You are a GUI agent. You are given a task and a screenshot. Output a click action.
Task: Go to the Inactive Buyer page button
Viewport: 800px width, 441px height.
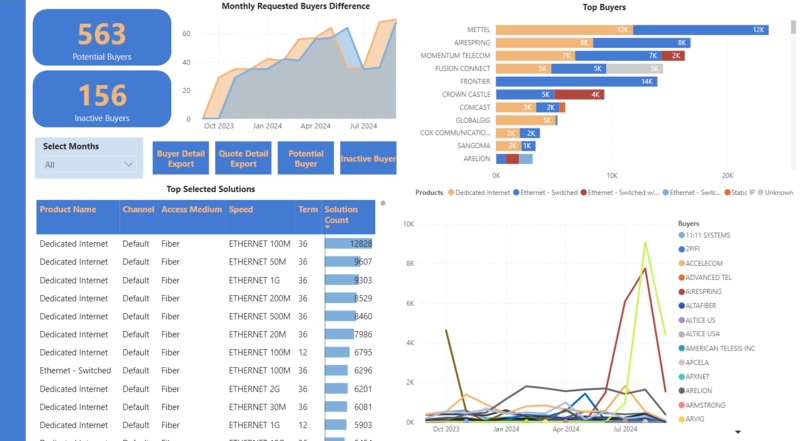pyautogui.click(x=368, y=158)
